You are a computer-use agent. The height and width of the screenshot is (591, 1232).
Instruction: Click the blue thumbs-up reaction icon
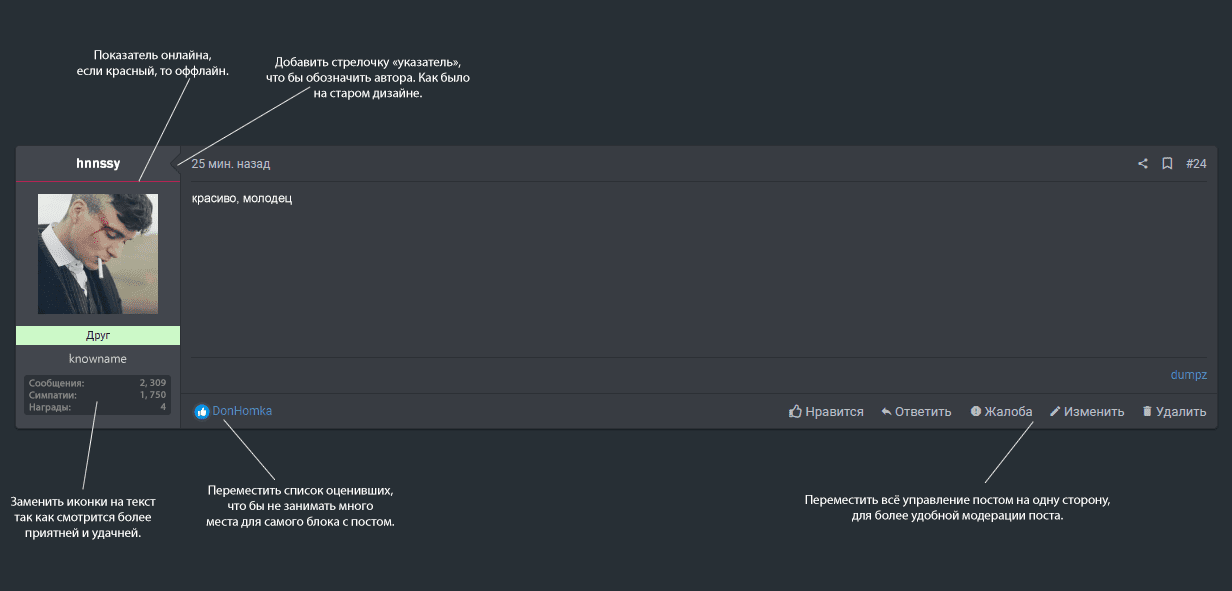[x=202, y=411]
